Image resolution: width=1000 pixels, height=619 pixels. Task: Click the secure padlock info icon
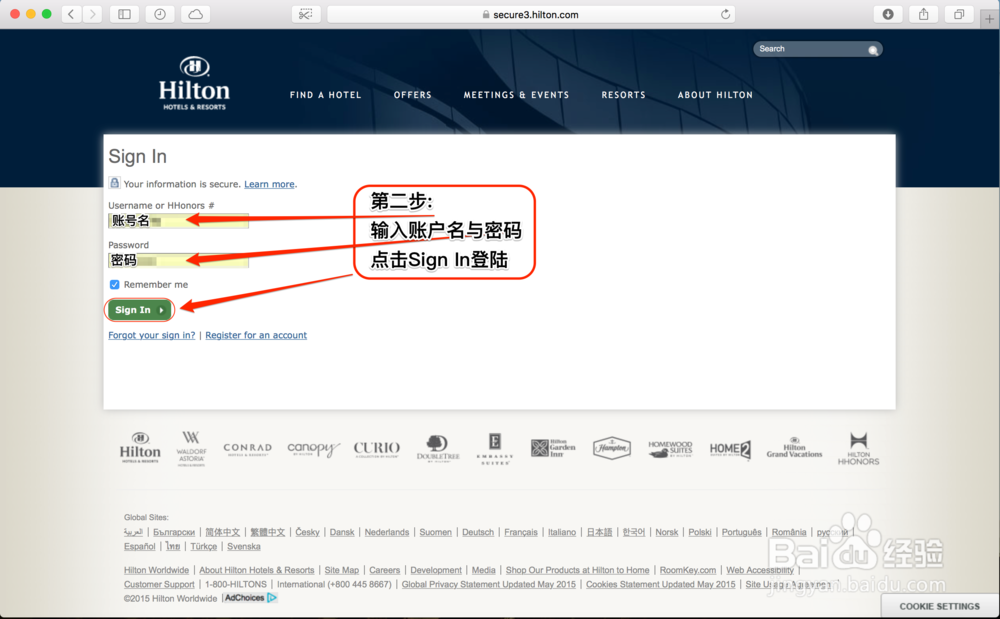tap(114, 183)
